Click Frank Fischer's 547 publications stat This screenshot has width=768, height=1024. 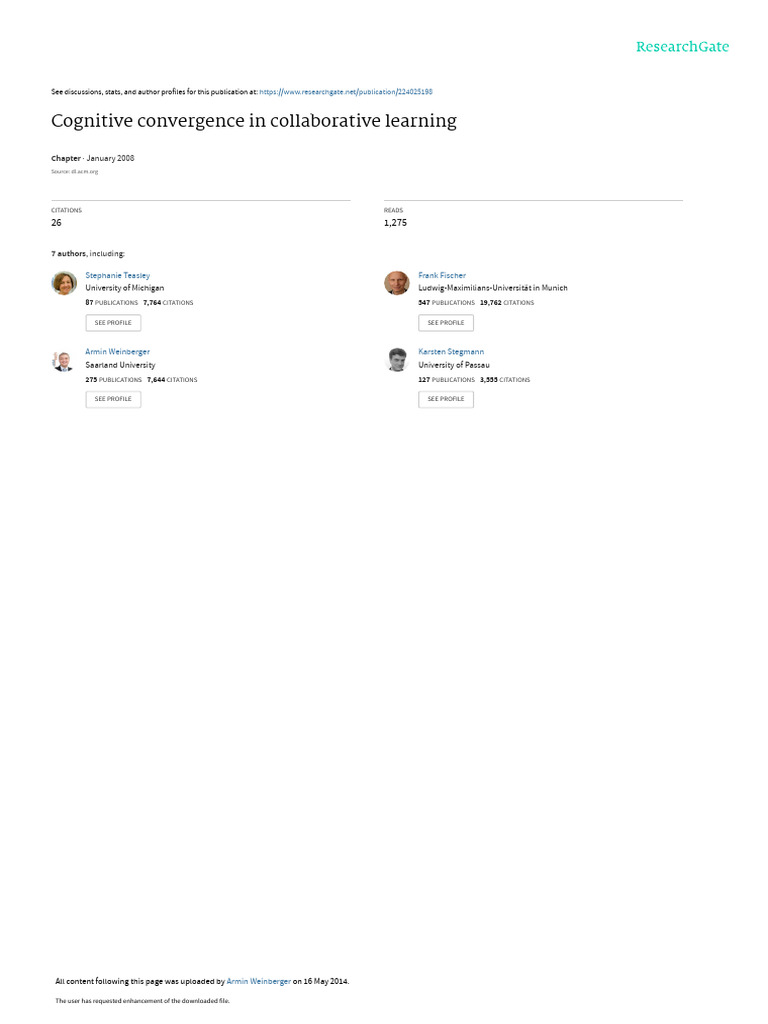447,303
